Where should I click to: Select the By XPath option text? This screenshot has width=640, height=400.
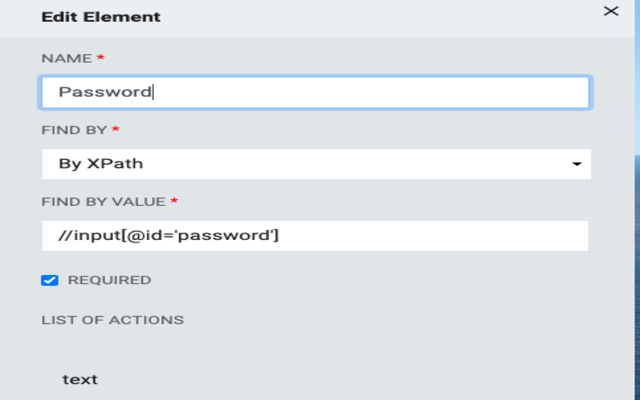[101, 164]
